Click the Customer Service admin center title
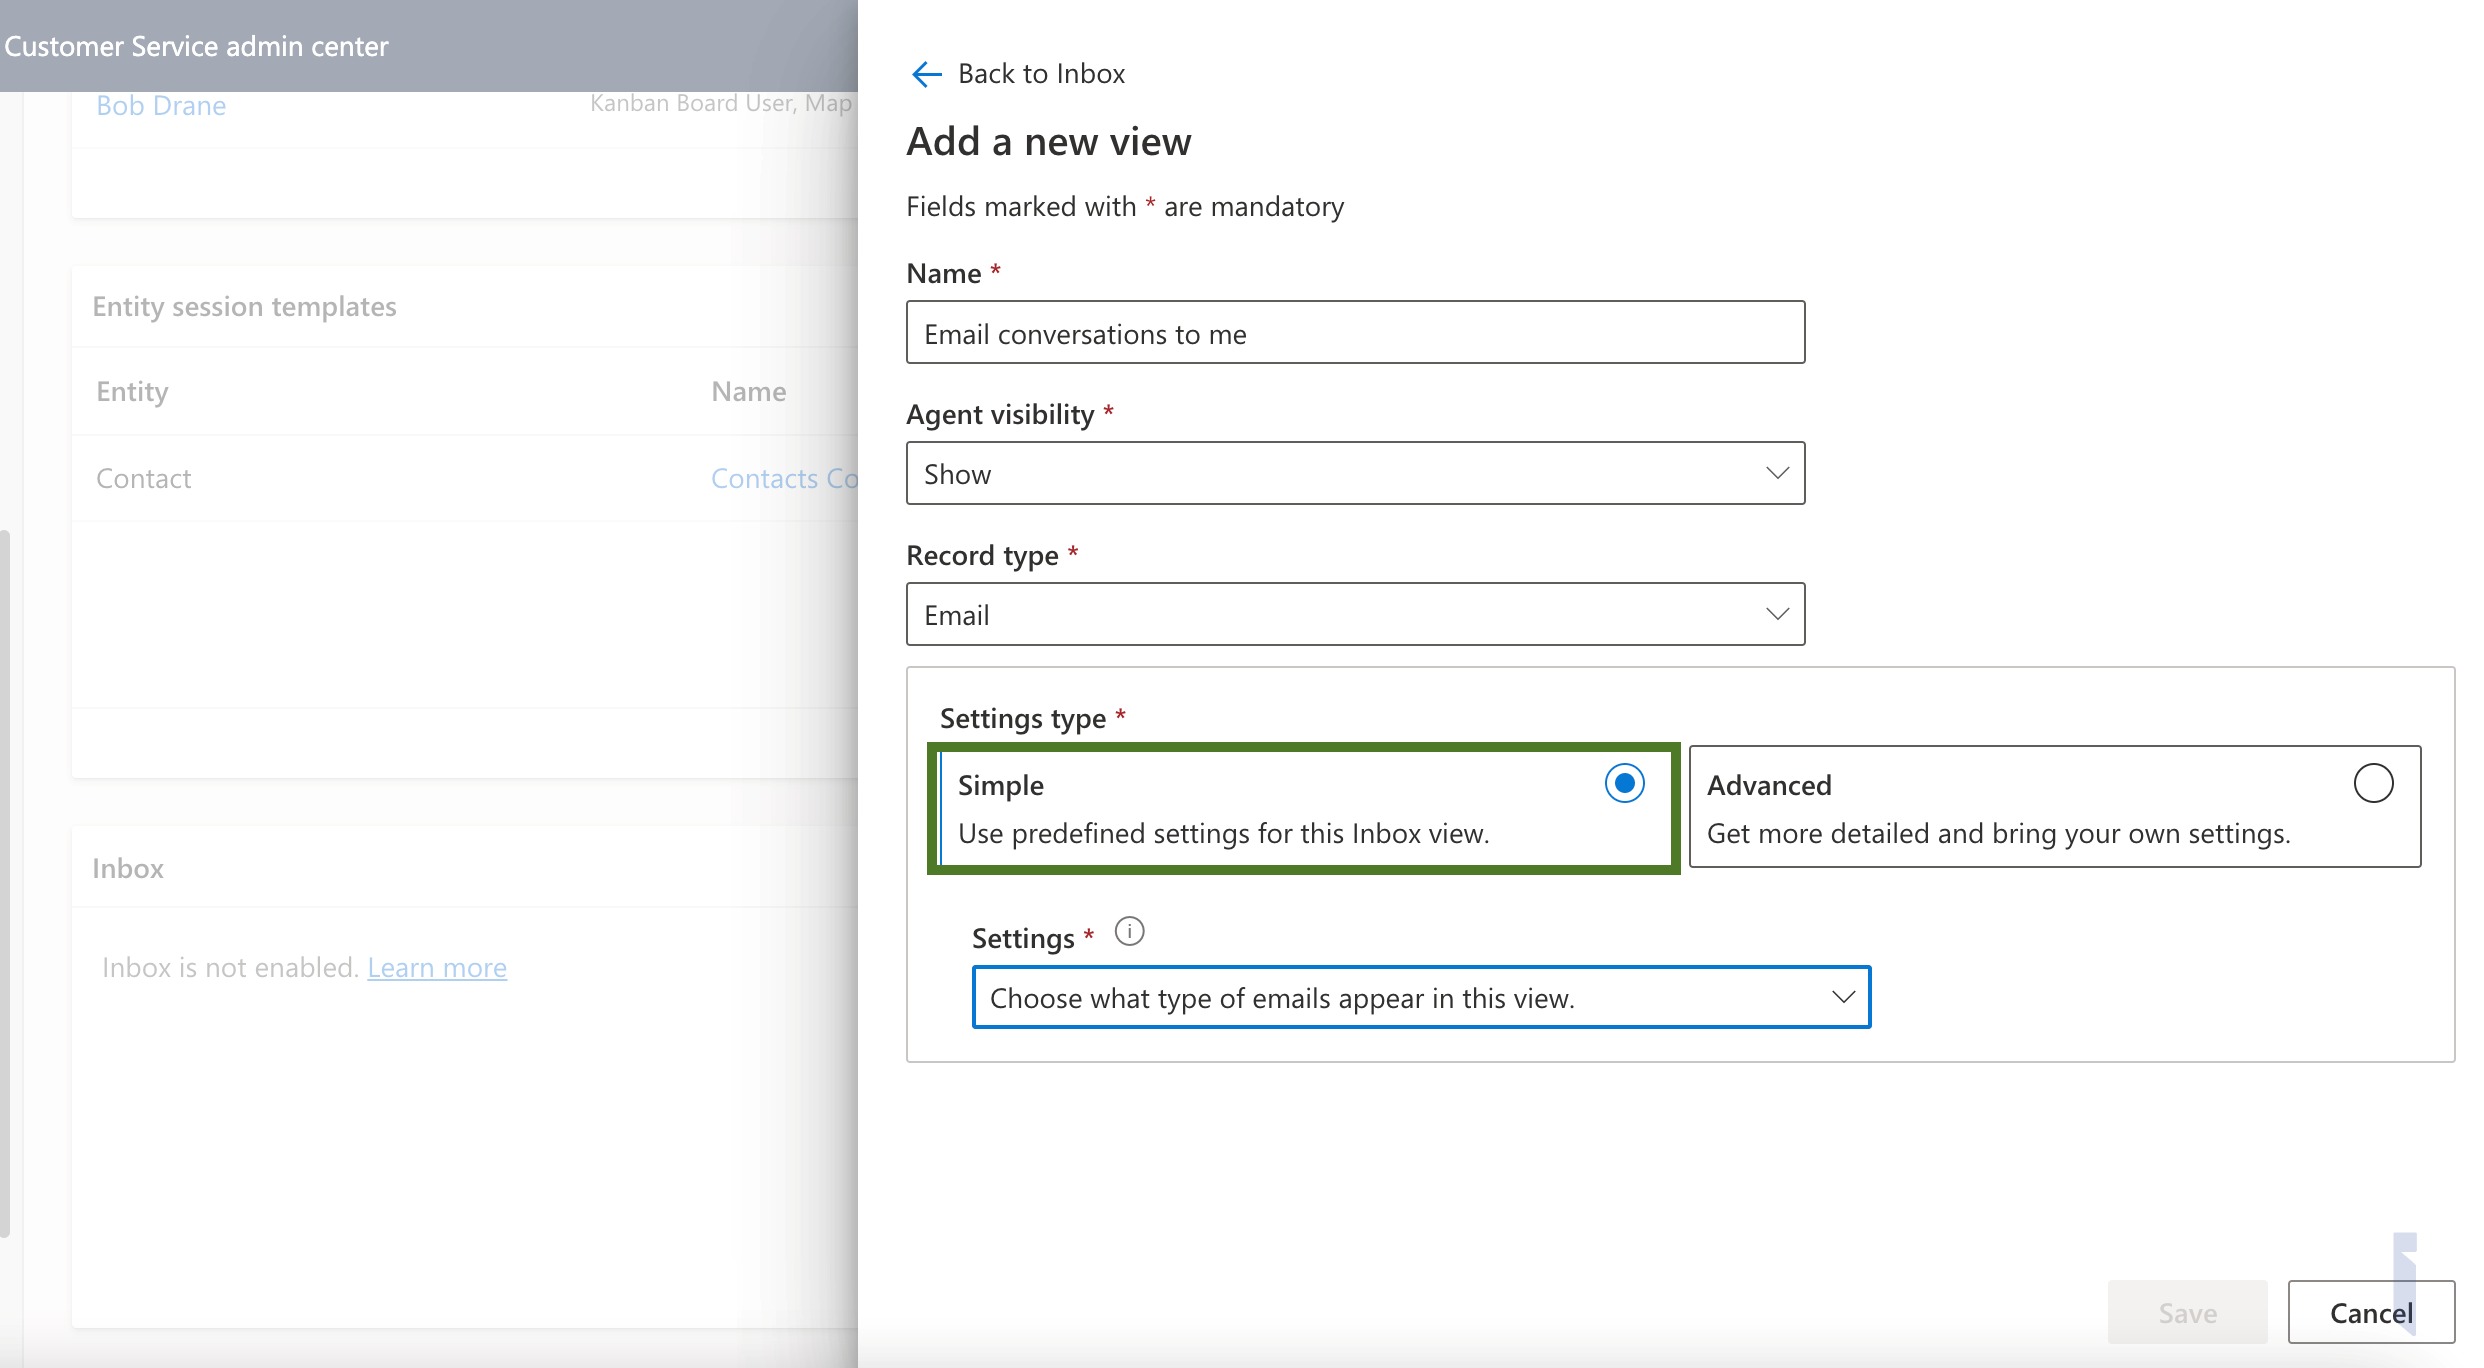Image resolution: width=2484 pixels, height=1368 pixels. click(x=196, y=47)
